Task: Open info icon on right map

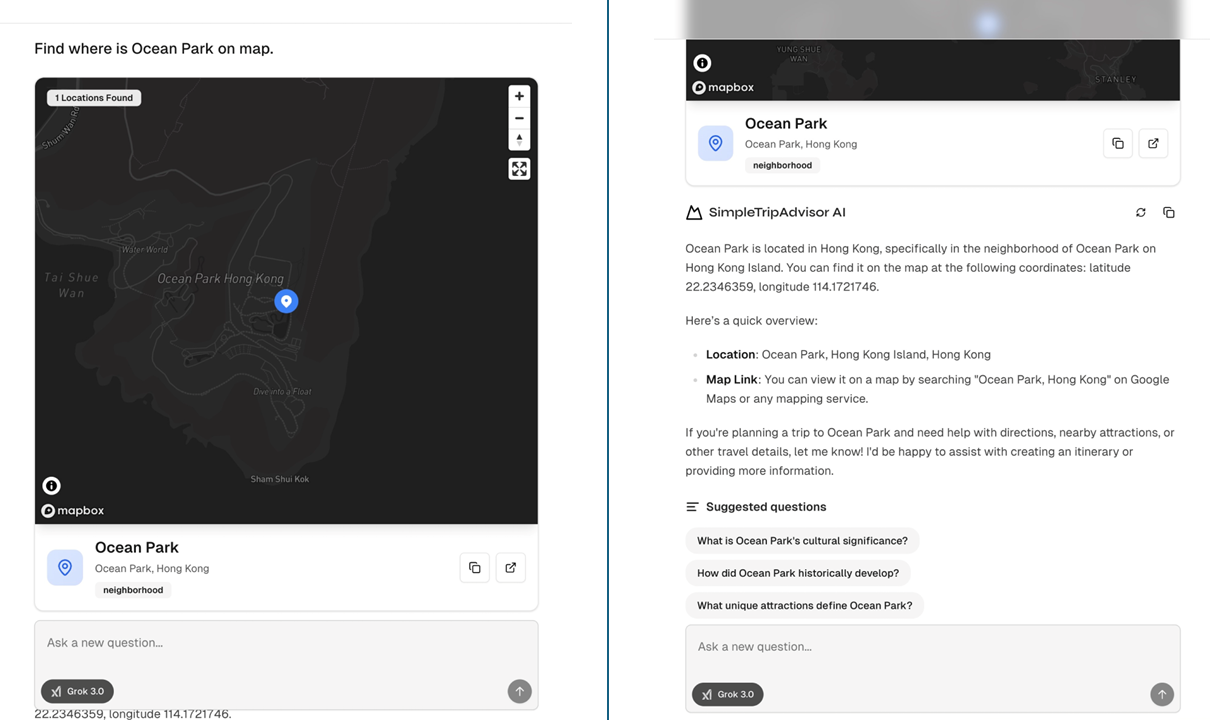Action: 703,63
